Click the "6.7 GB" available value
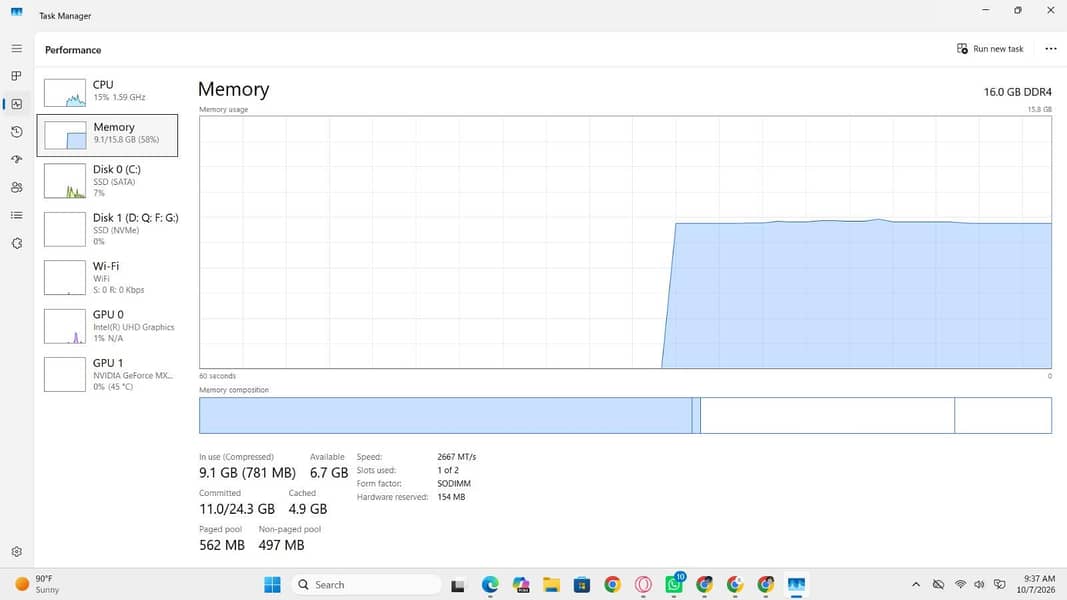 tap(329, 473)
